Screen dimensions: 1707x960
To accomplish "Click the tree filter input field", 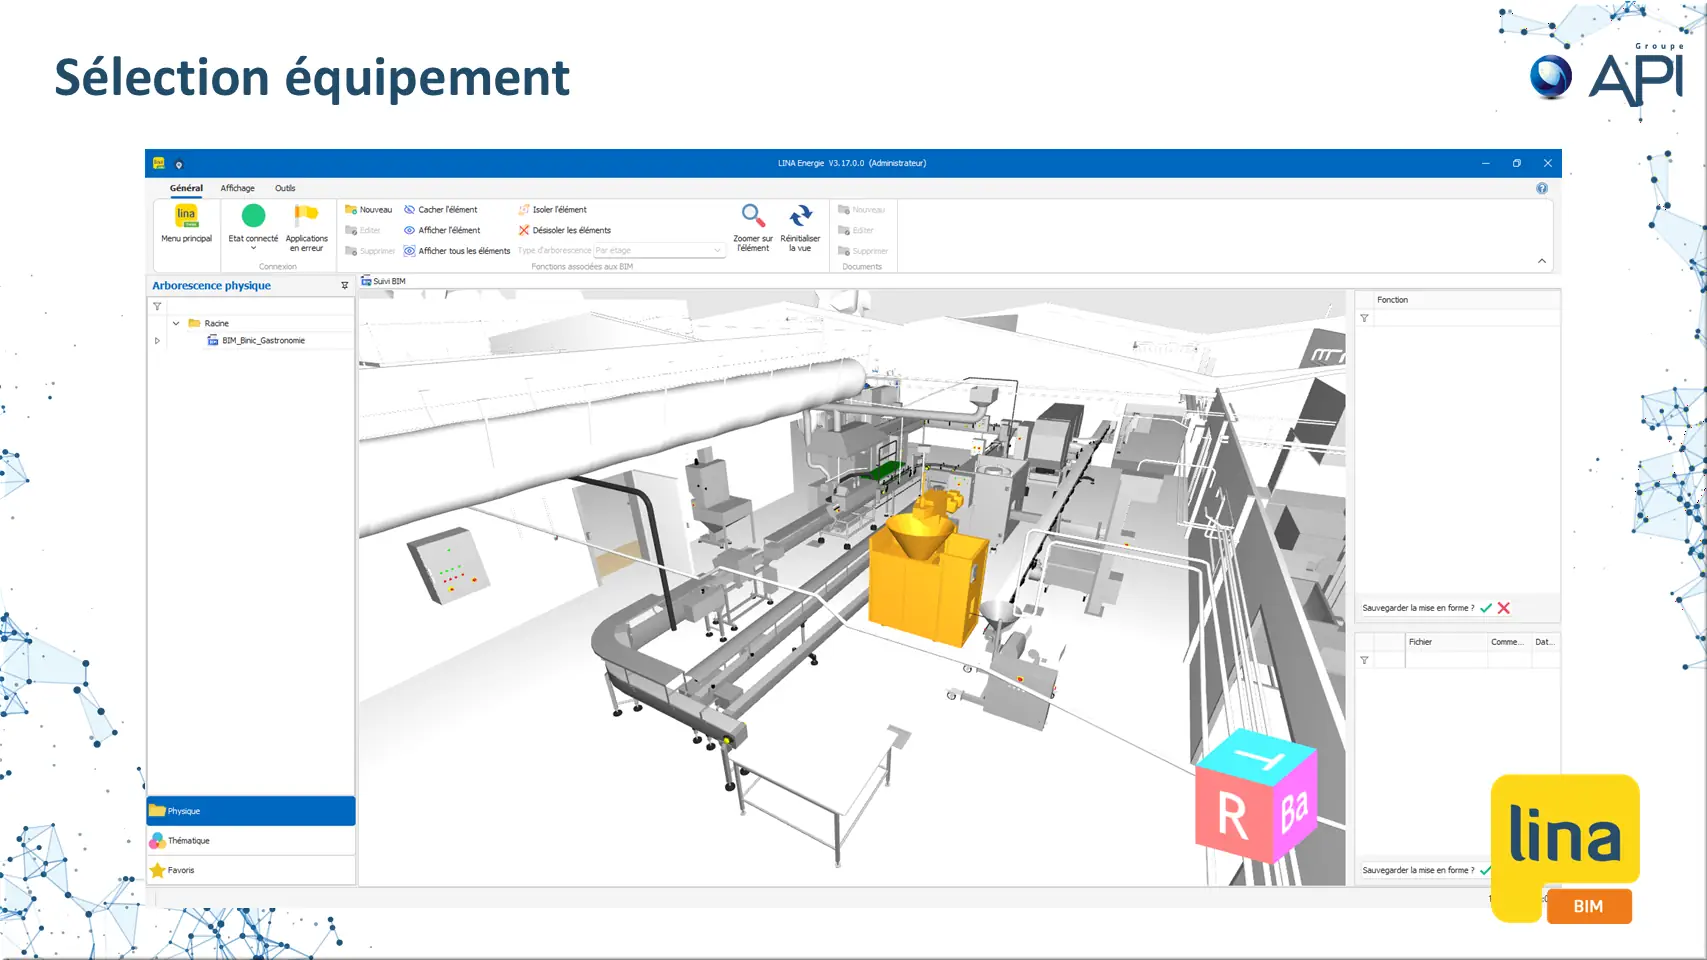I will coord(259,306).
